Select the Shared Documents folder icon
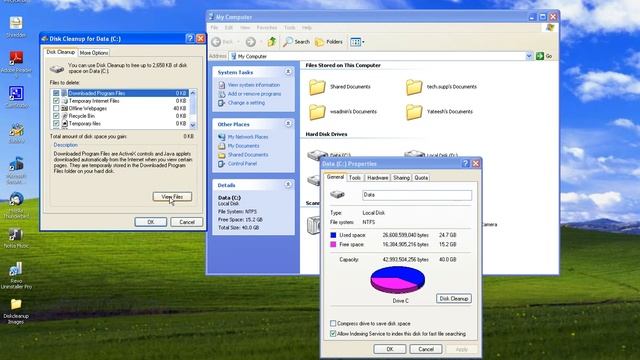Viewport: 640px width, 360px height. coord(317,87)
